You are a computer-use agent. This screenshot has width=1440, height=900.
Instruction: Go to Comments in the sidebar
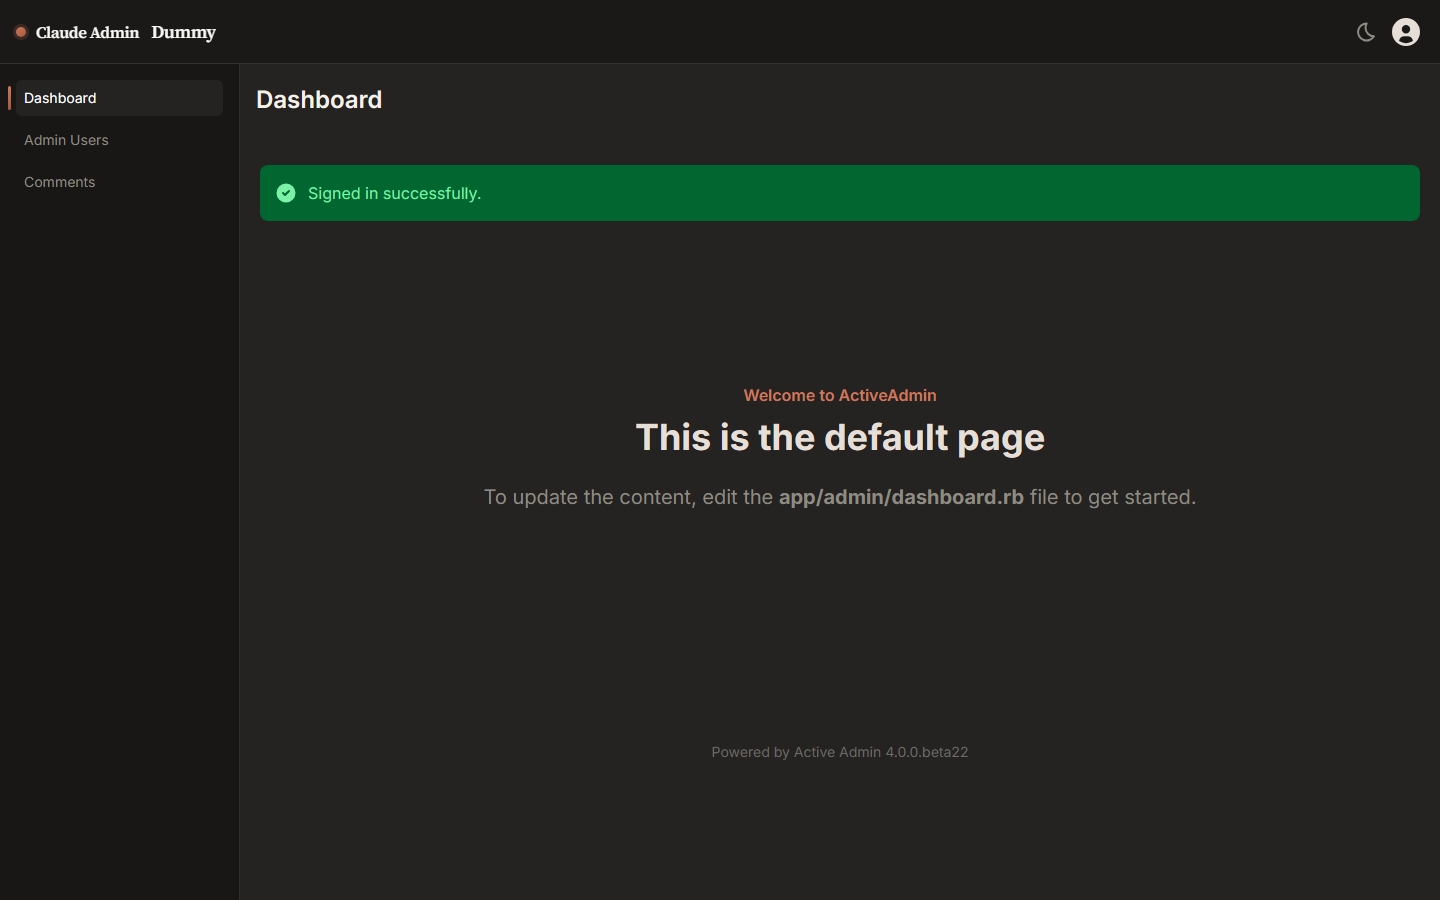[119, 182]
